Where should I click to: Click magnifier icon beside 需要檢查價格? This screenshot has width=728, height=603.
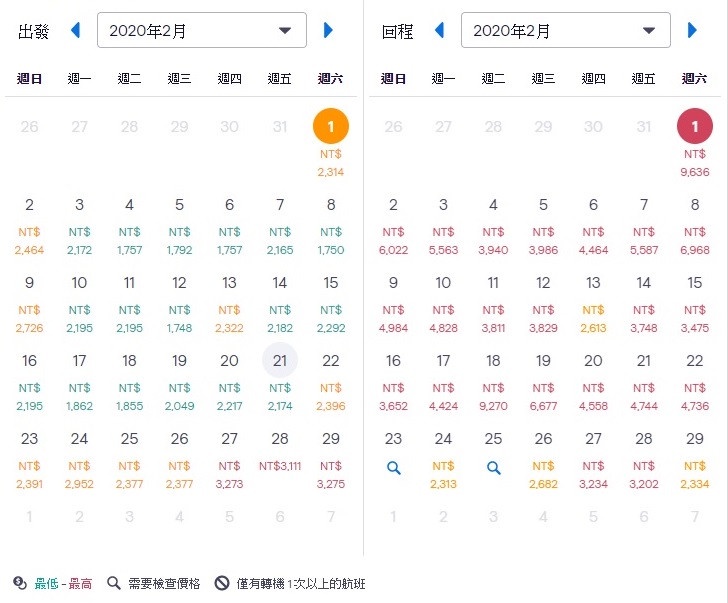point(114,583)
